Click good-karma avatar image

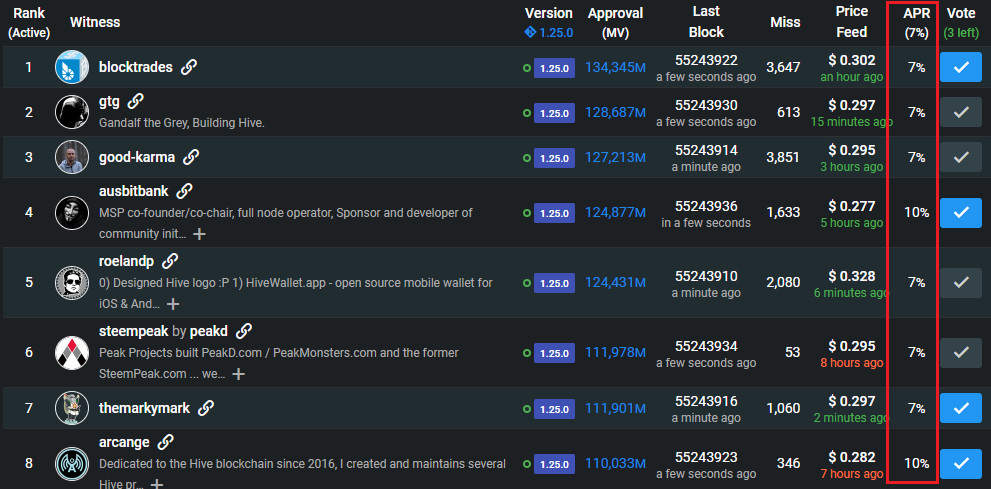click(x=71, y=157)
